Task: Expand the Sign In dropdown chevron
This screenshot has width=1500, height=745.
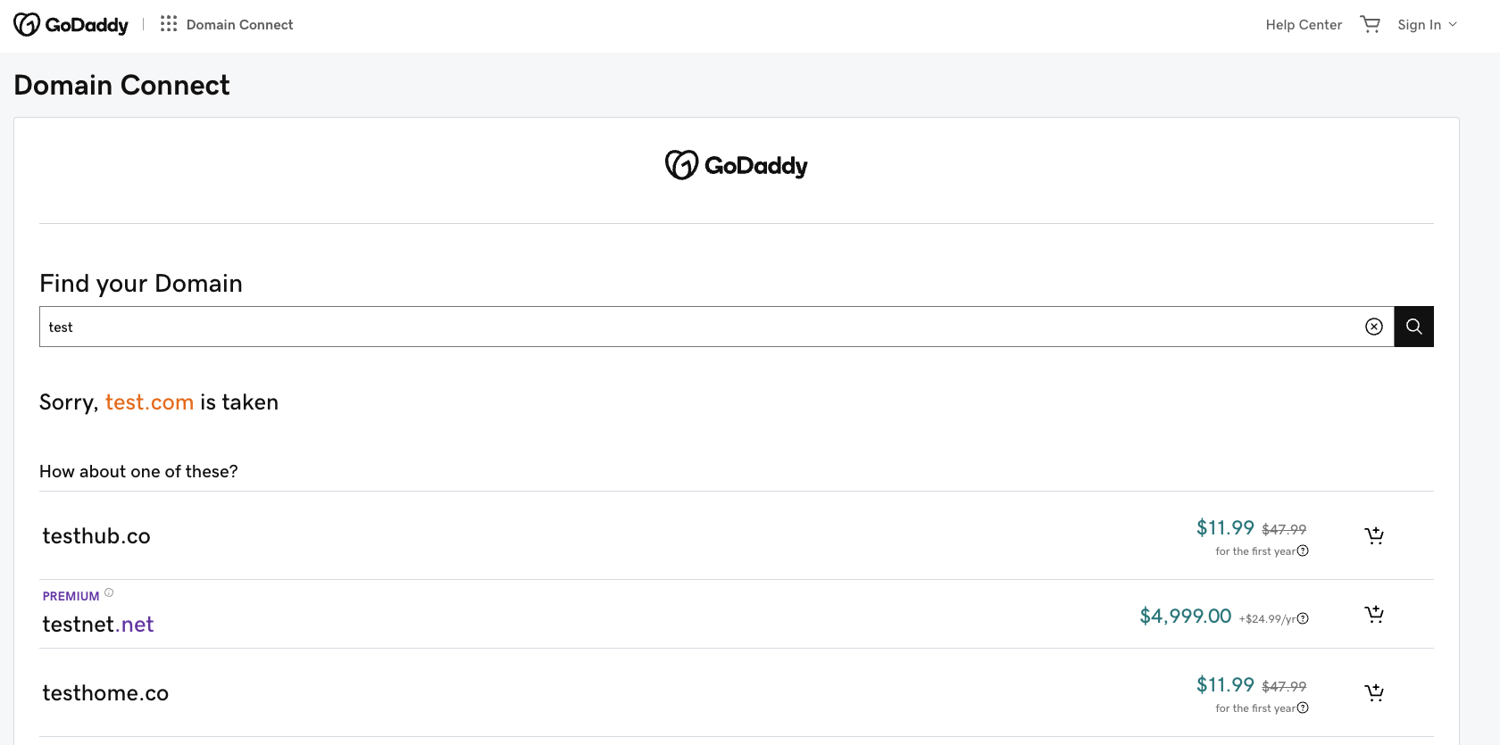Action: [1455, 24]
